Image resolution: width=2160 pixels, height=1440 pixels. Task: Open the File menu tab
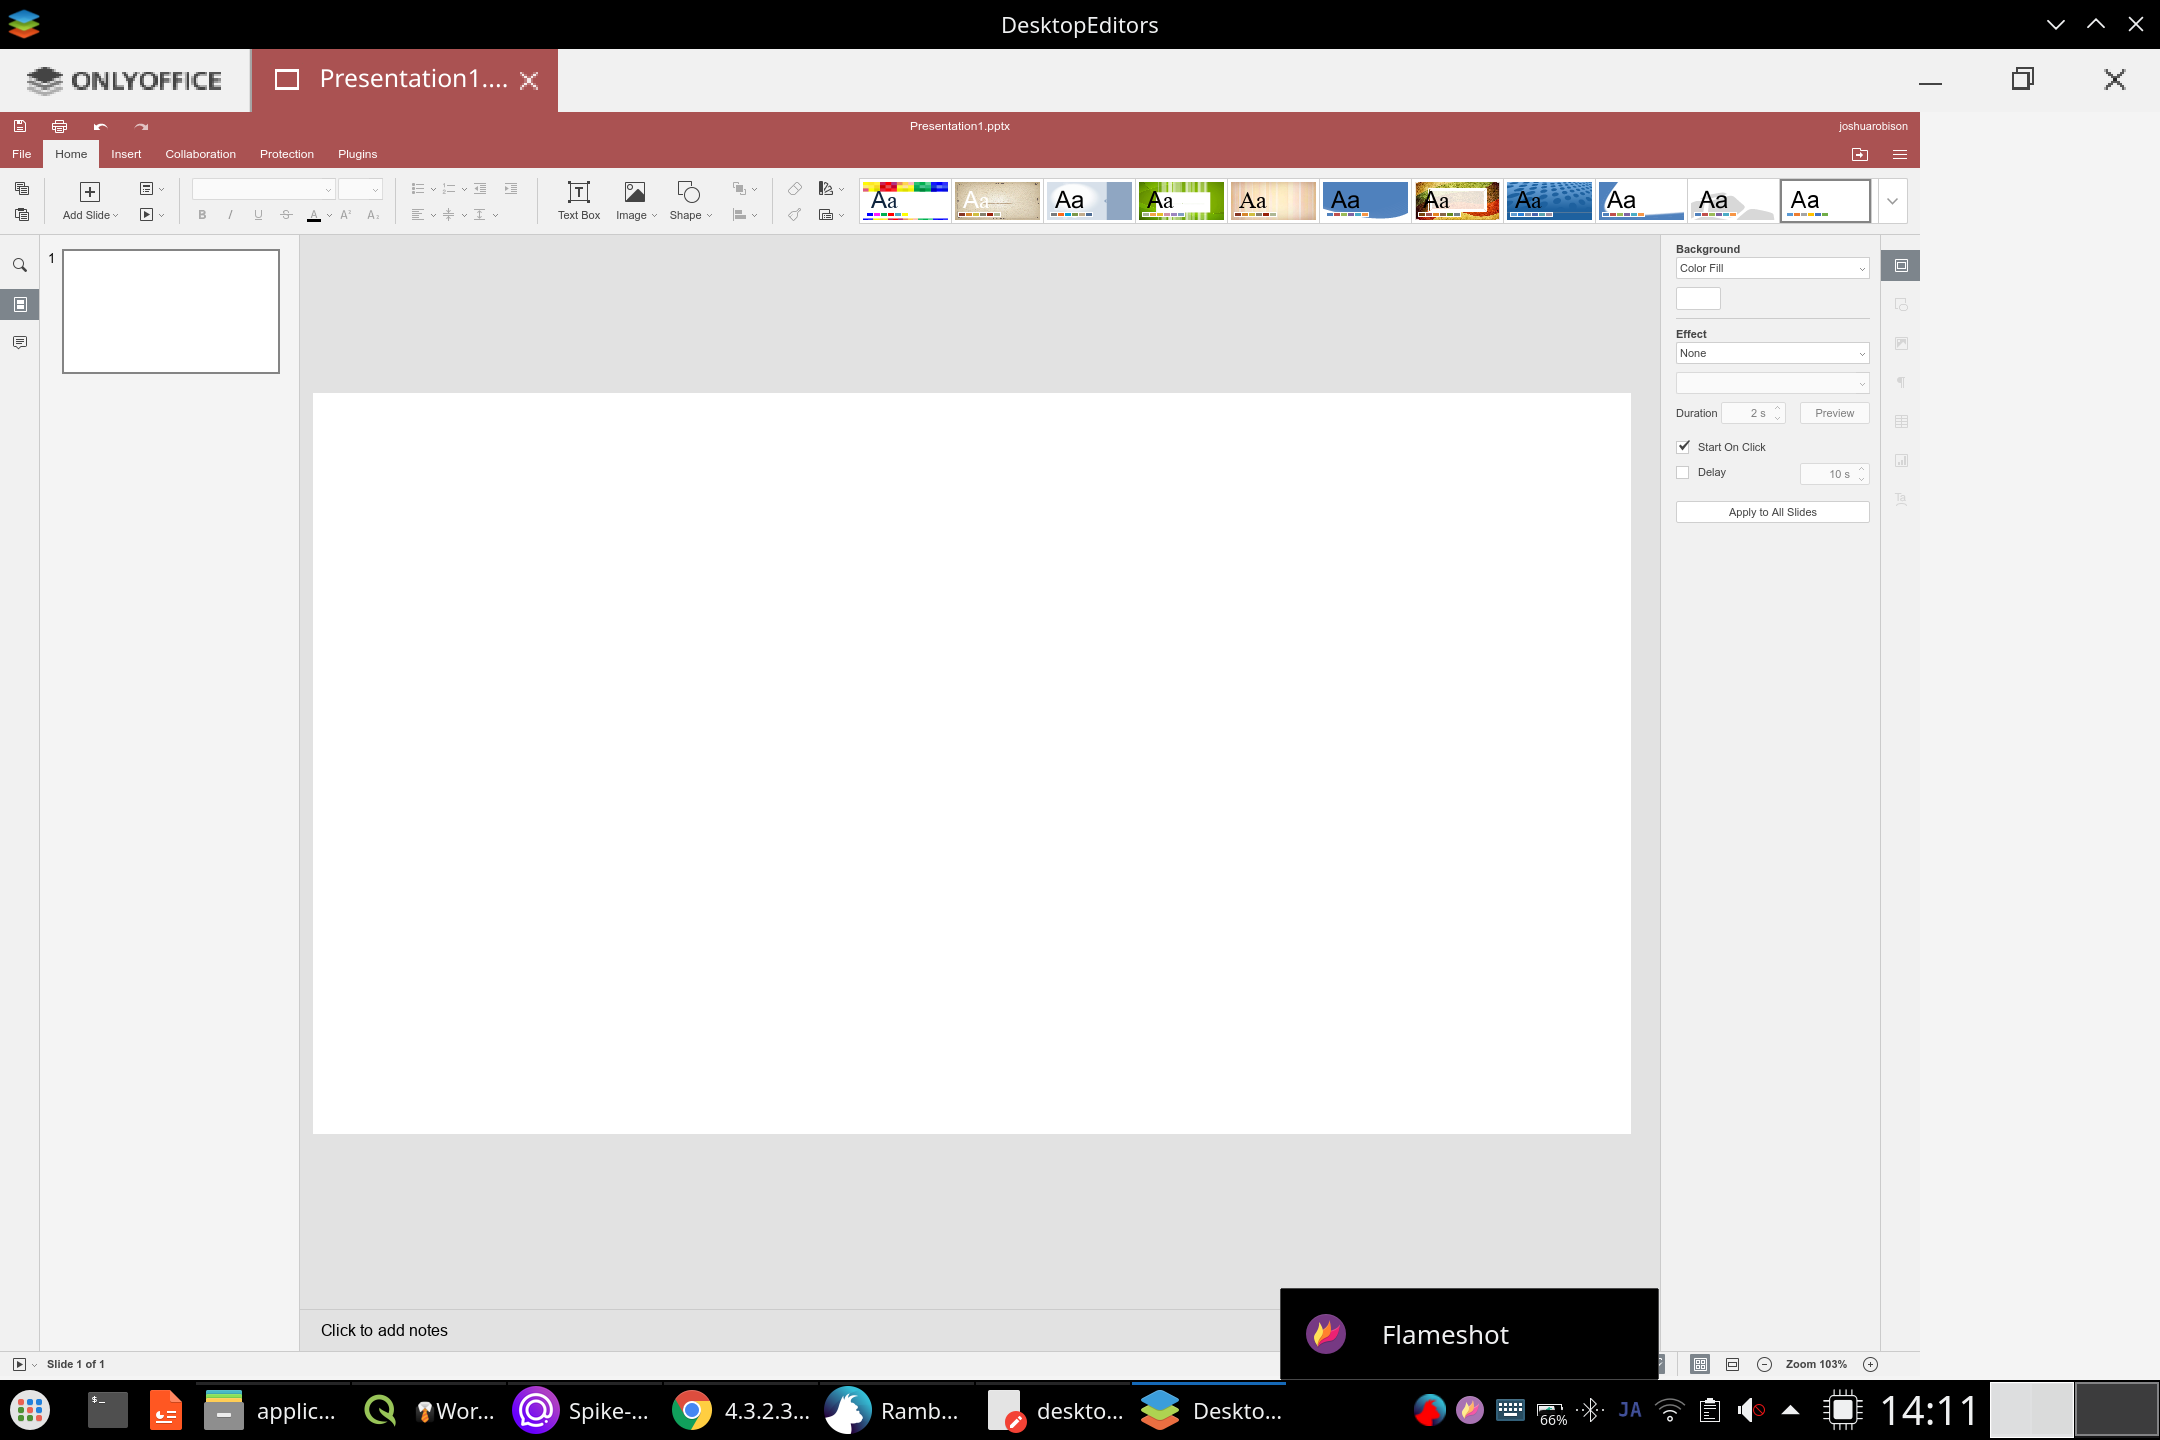[x=21, y=154]
